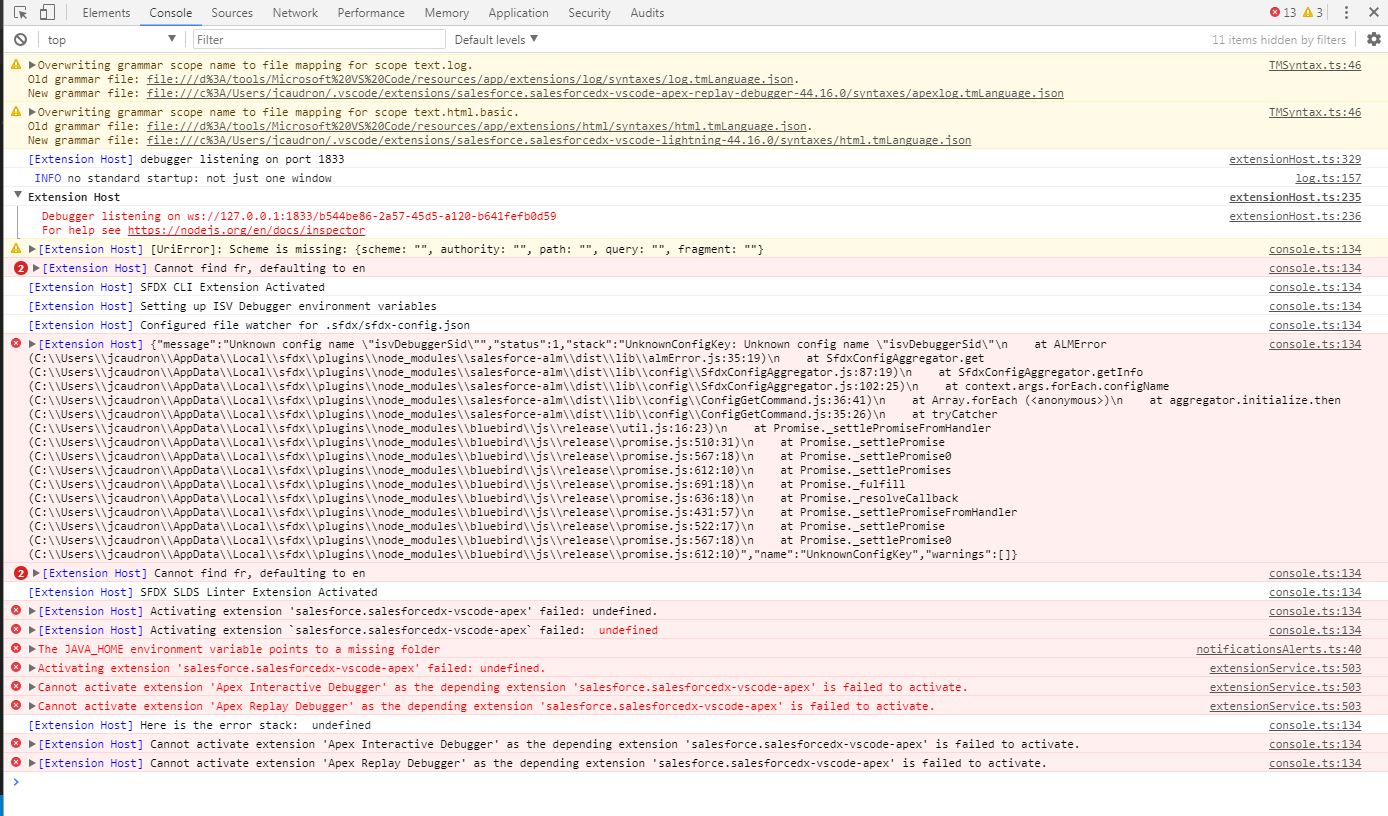The height and width of the screenshot is (816, 1388).
Task: Expand the text.log grammar scope warning
Action: tap(32, 65)
